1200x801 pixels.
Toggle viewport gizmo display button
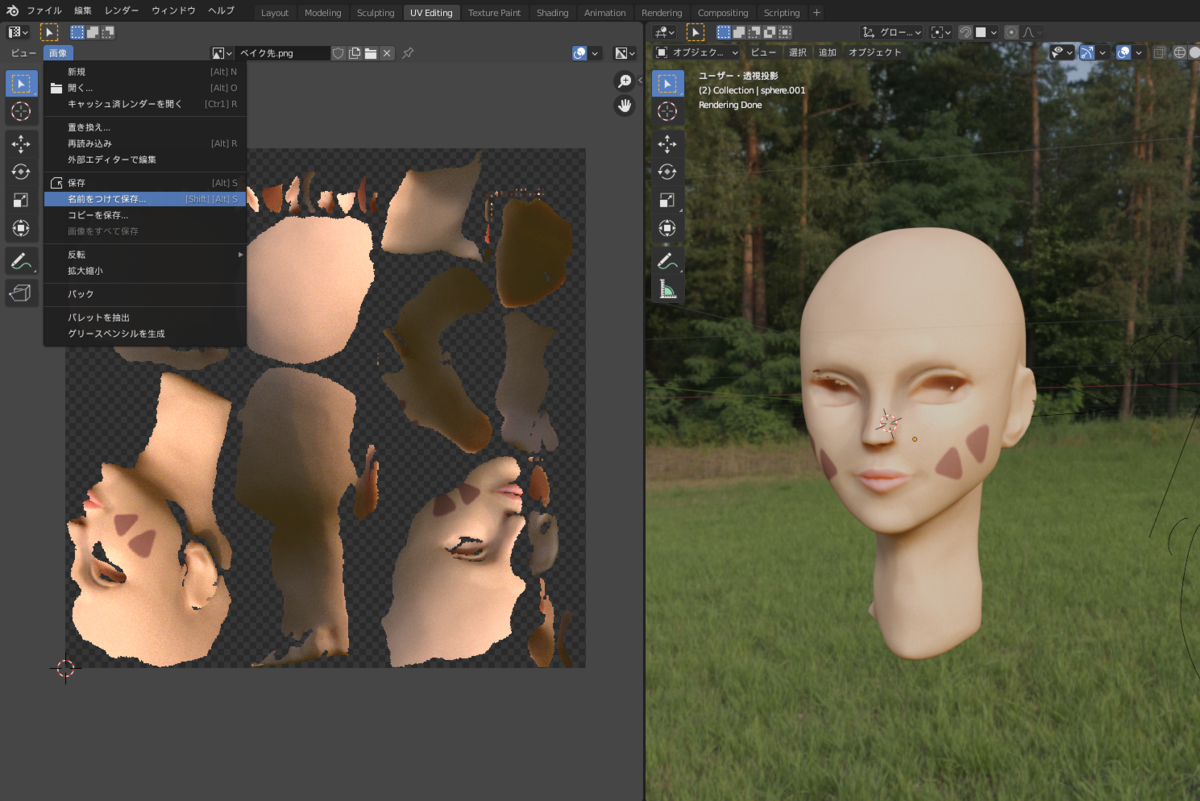(1086, 52)
